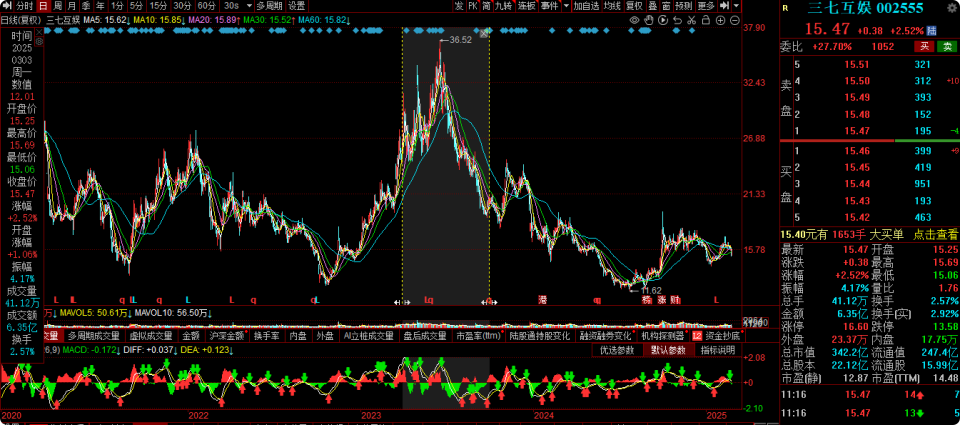Open 更多 more options
The image size is (960, 425).
(x=706, y=6)
